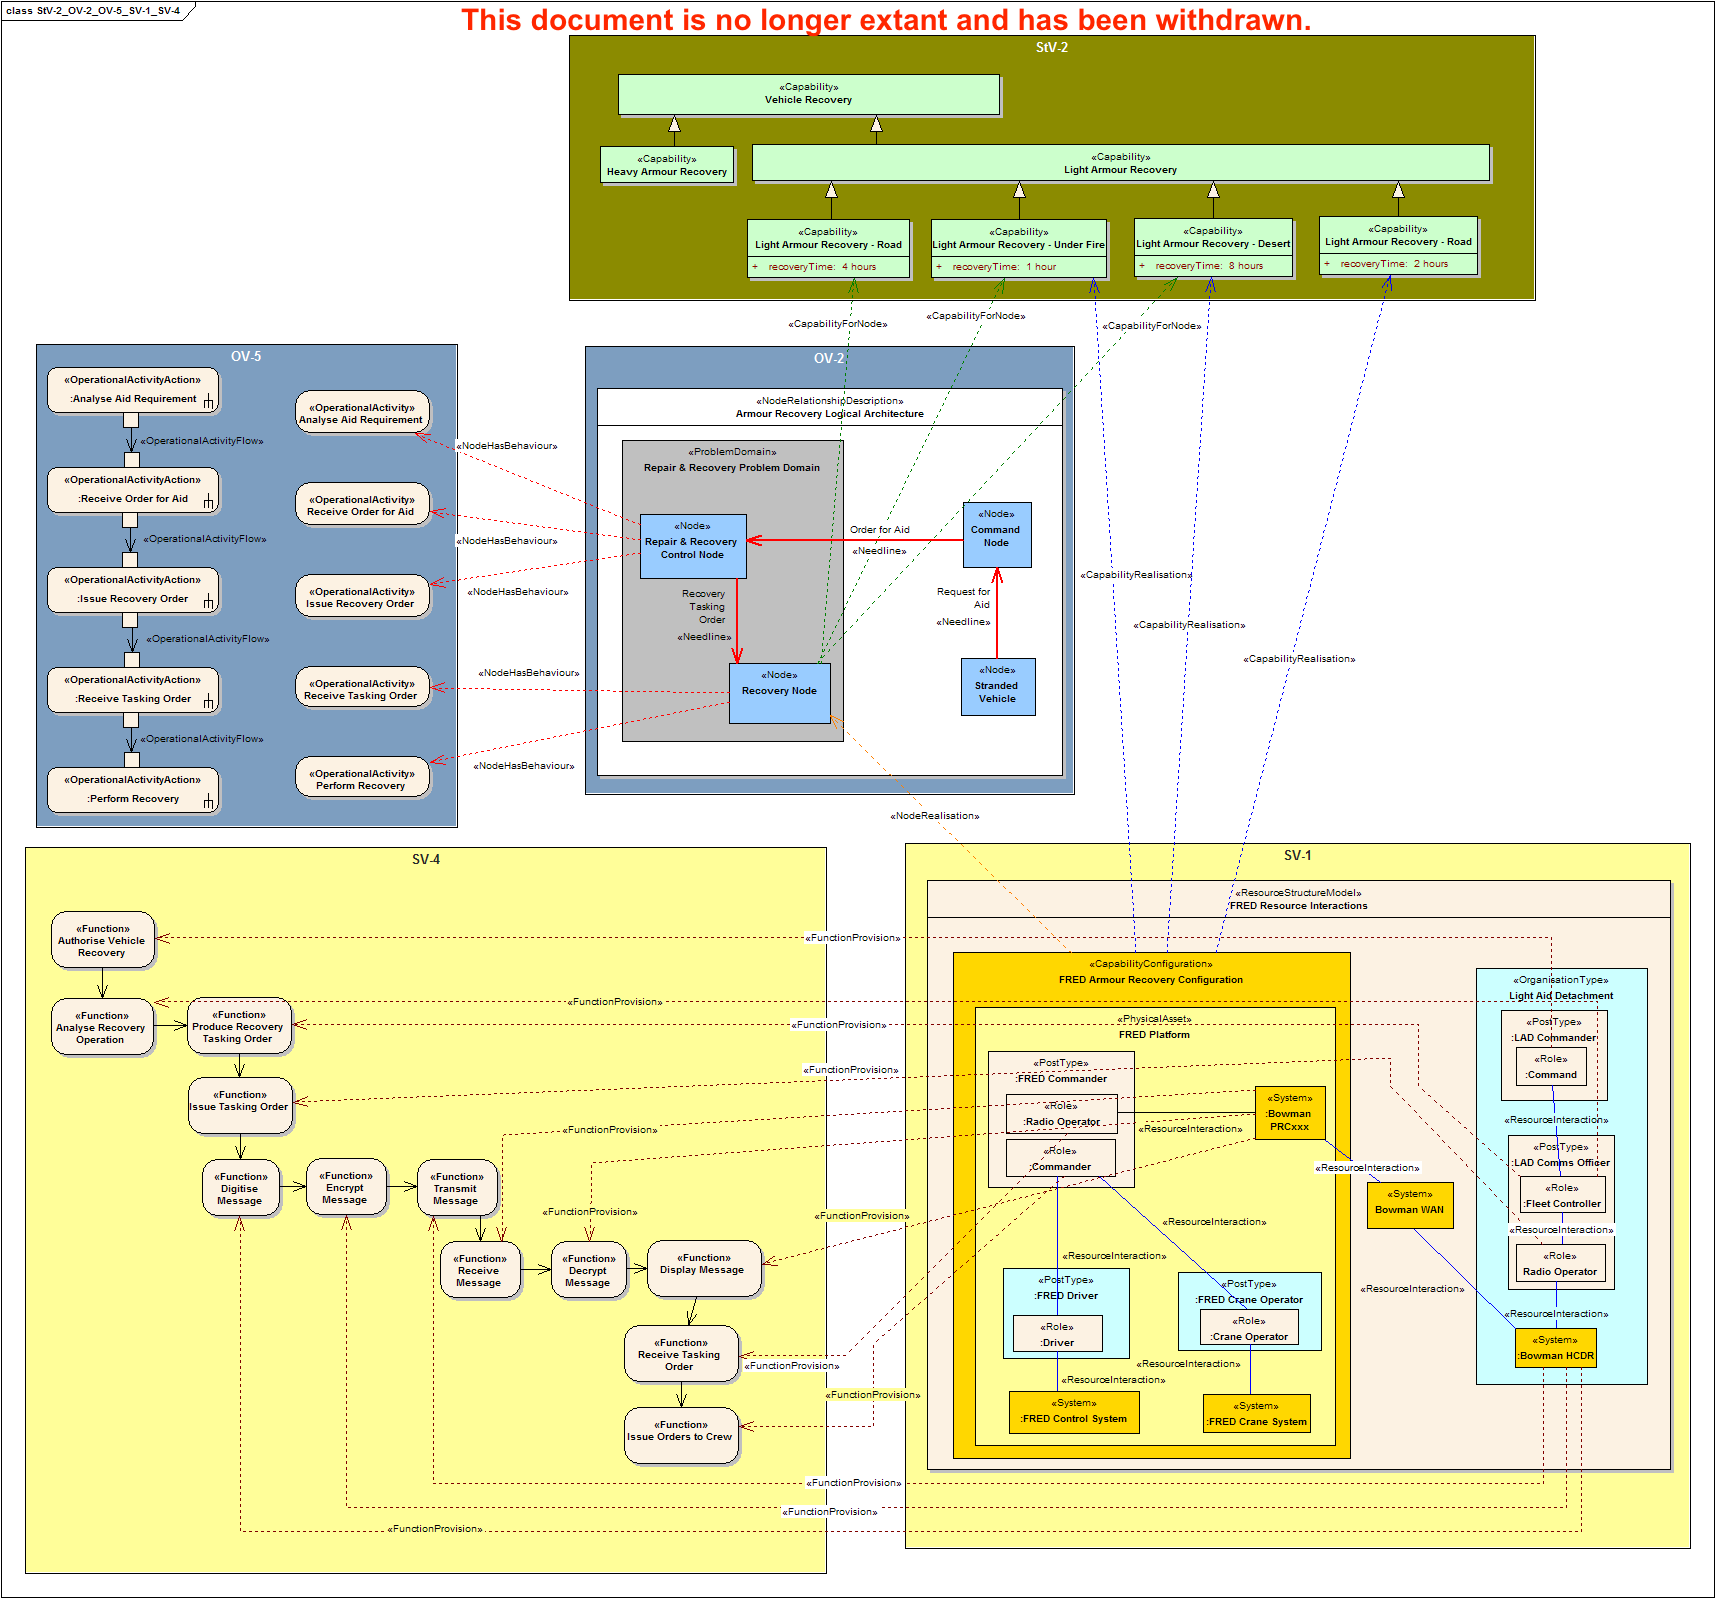
Task: Select the Bowman HCDR system block
Action: (x=1555, y=1349)
